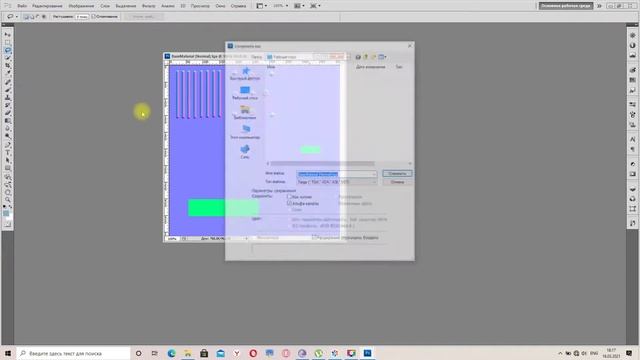Select the Lasso tool in the toolbox

pos(8,50)
